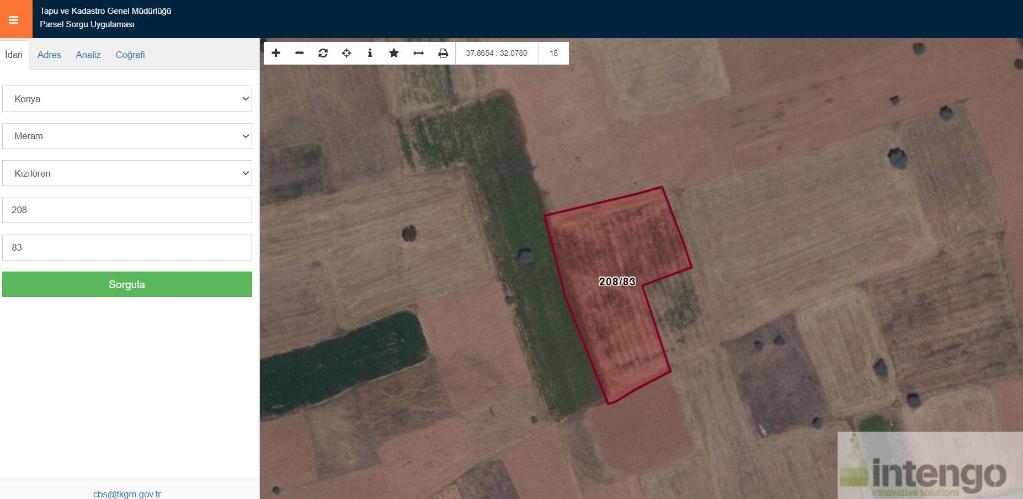Open the orange hamburger menu

click(13, 19)
